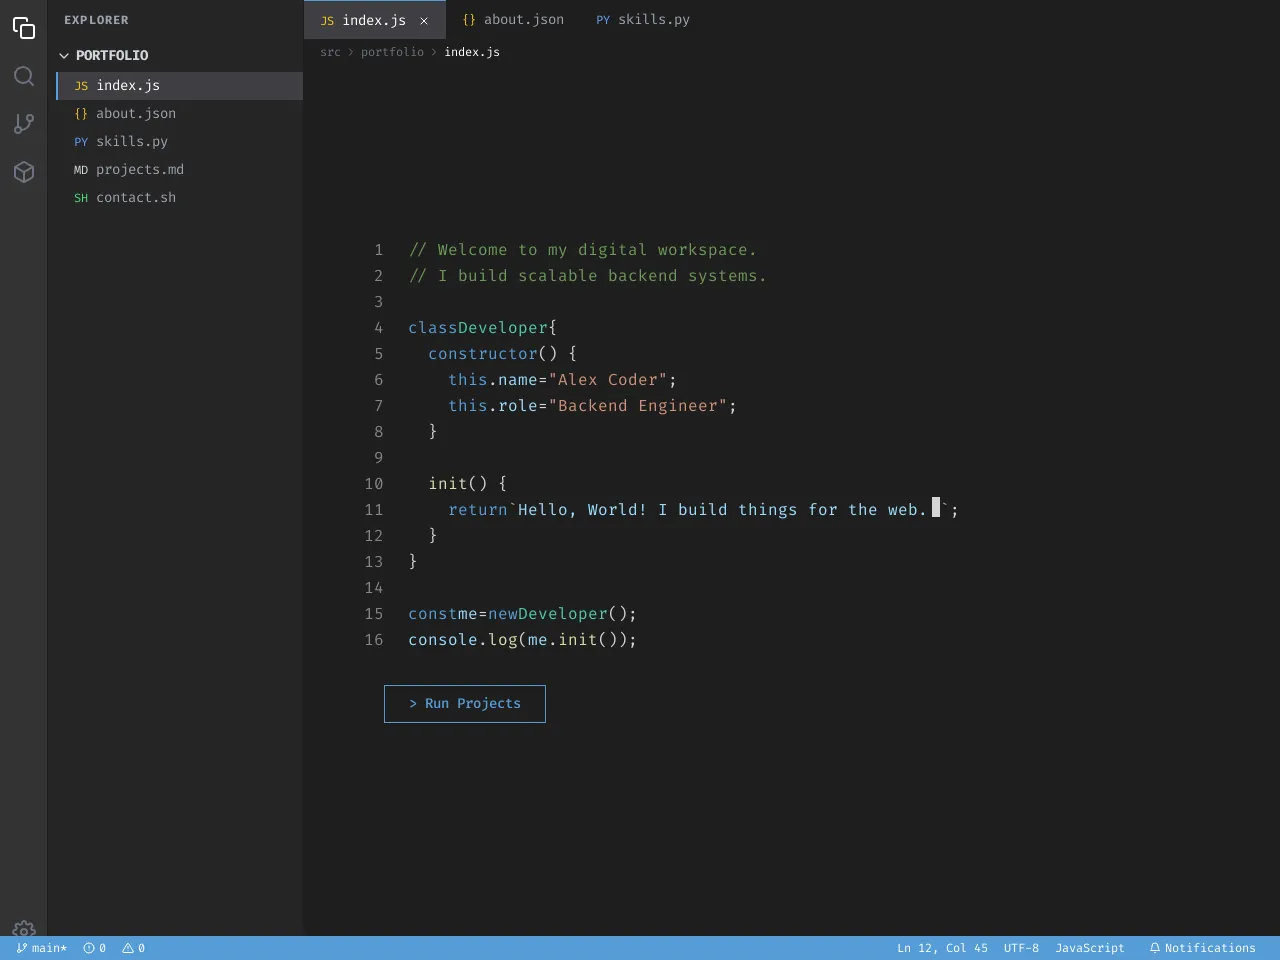The width and height of the screenshot is (1280, 960).
Task: Click the constructor keyword on line 5
Action: point(483,354)
